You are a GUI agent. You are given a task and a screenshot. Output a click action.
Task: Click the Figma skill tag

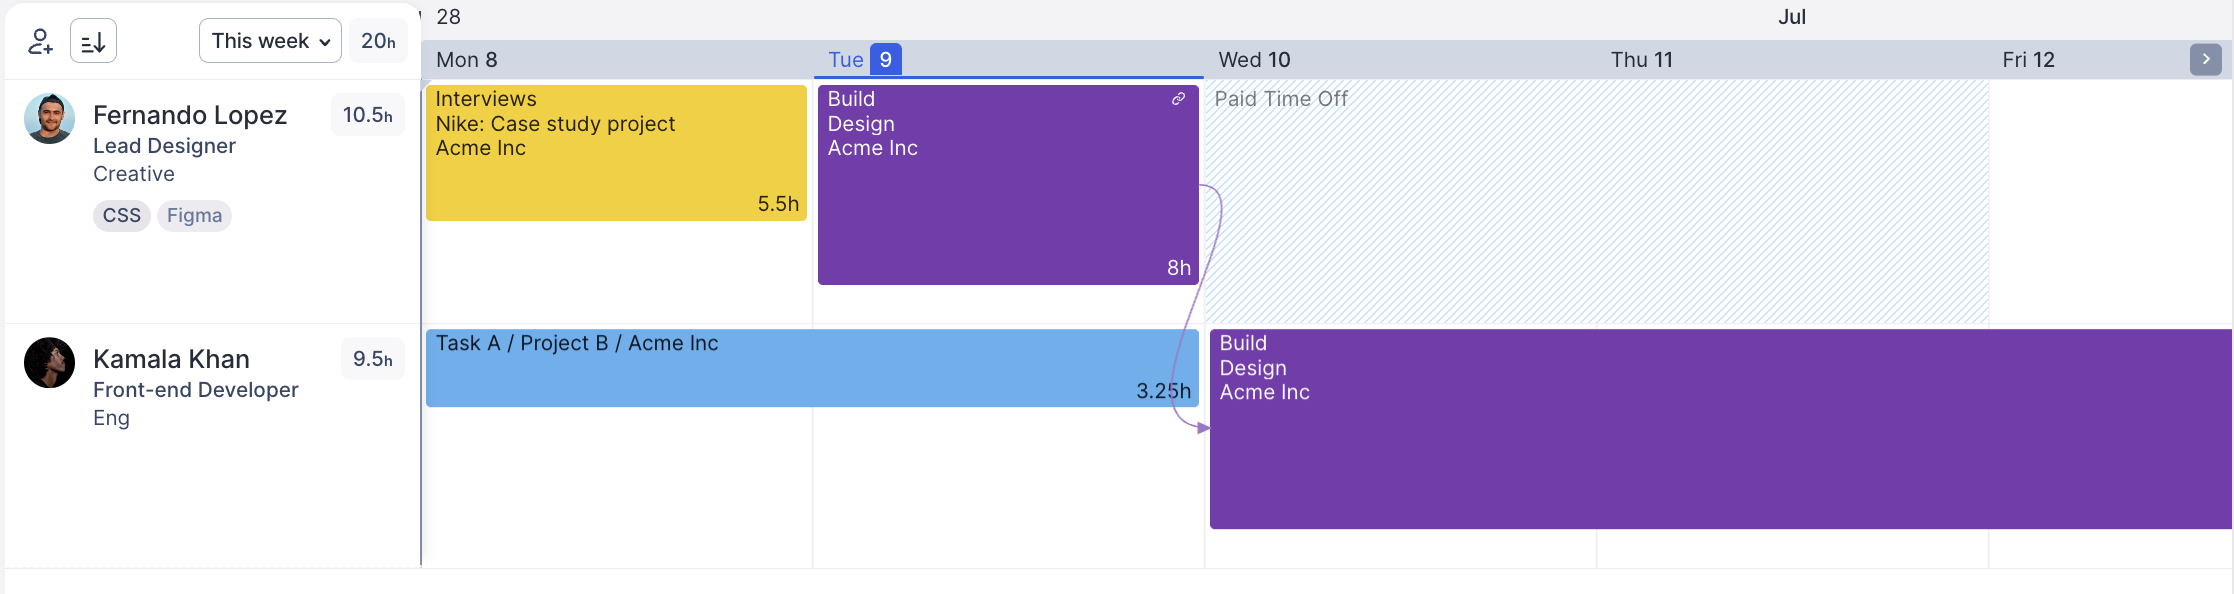(x=194, y=216)
